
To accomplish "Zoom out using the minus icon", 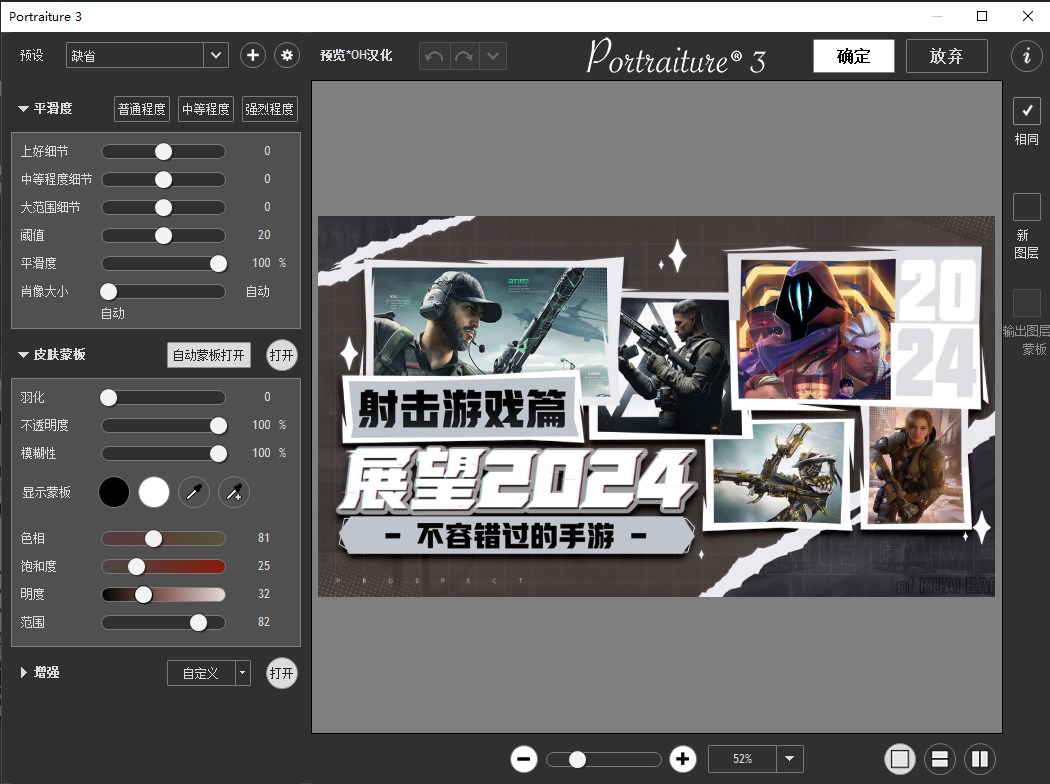I will pyautogui.click(x=523, y=759).
